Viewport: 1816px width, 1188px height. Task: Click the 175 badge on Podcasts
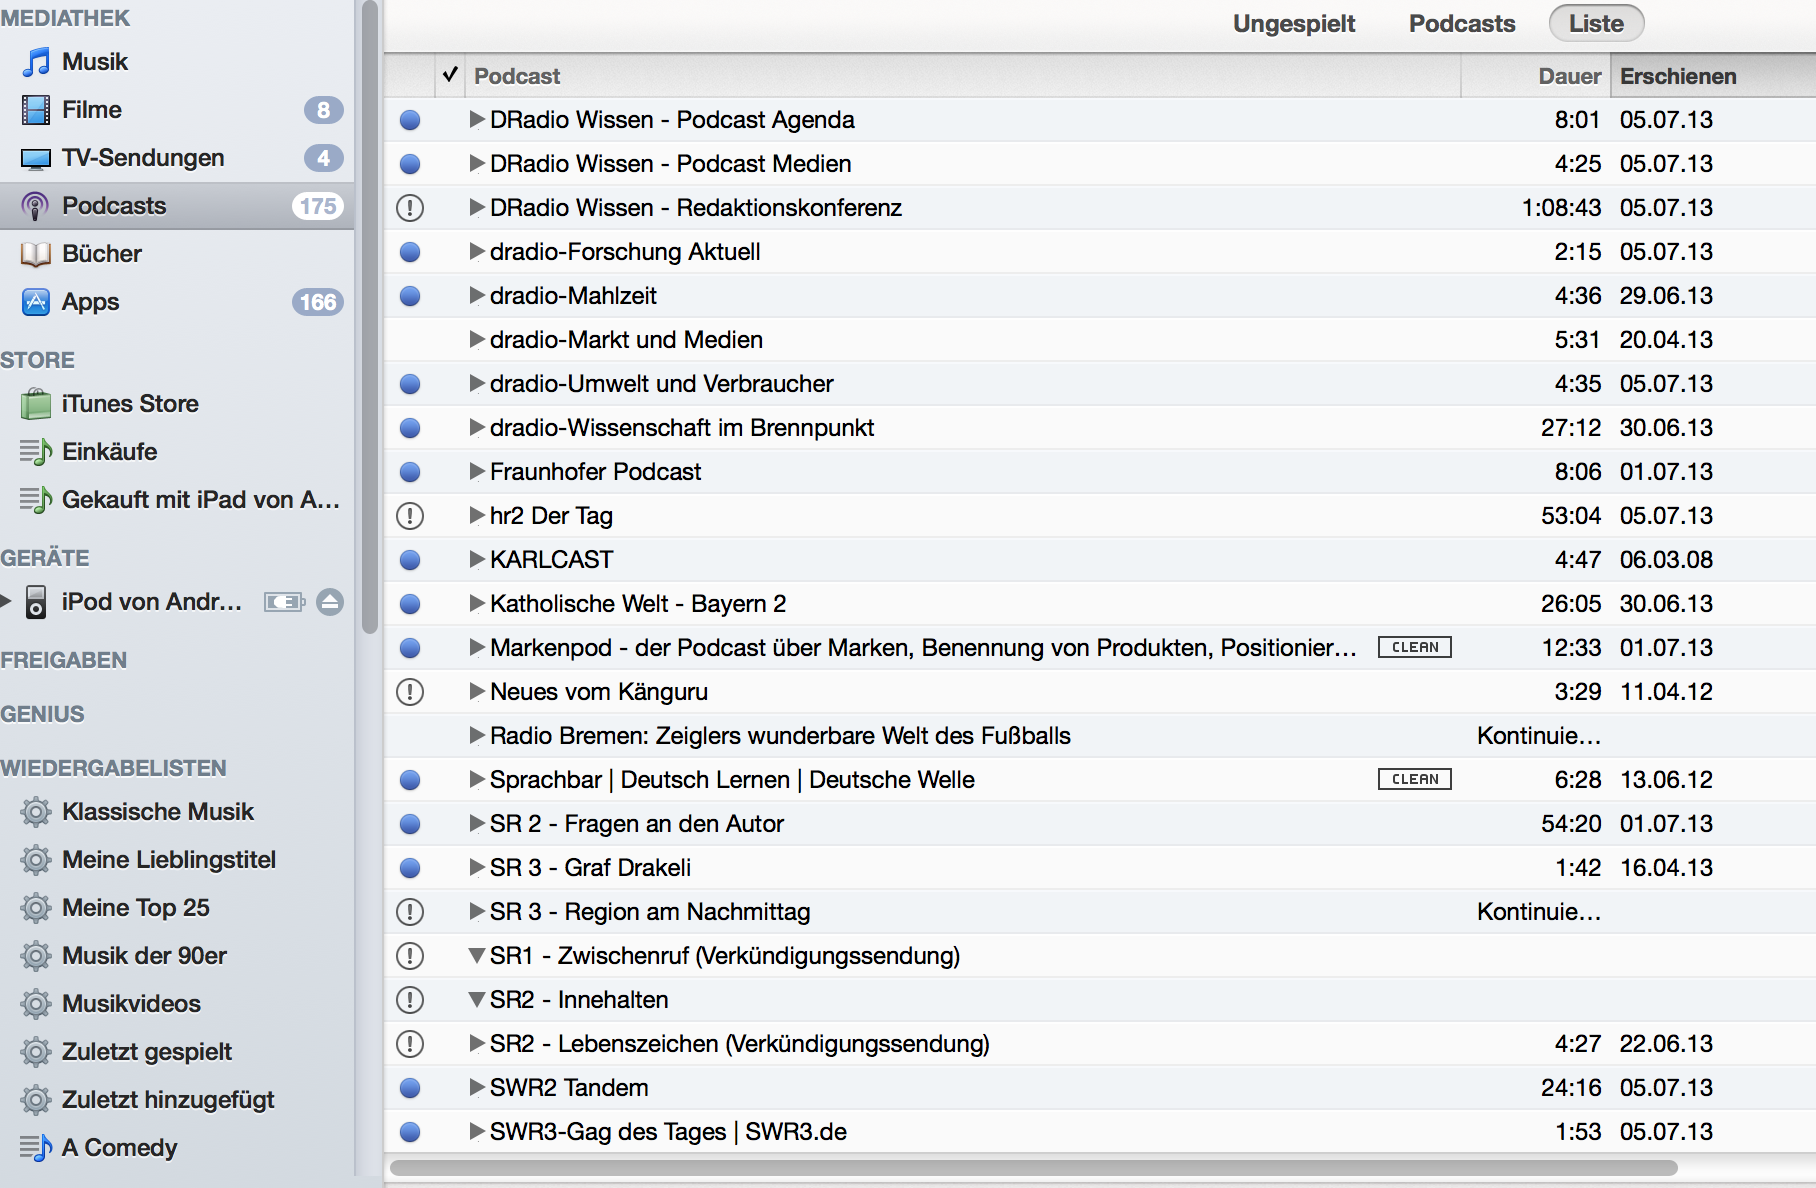click(318, 206)
